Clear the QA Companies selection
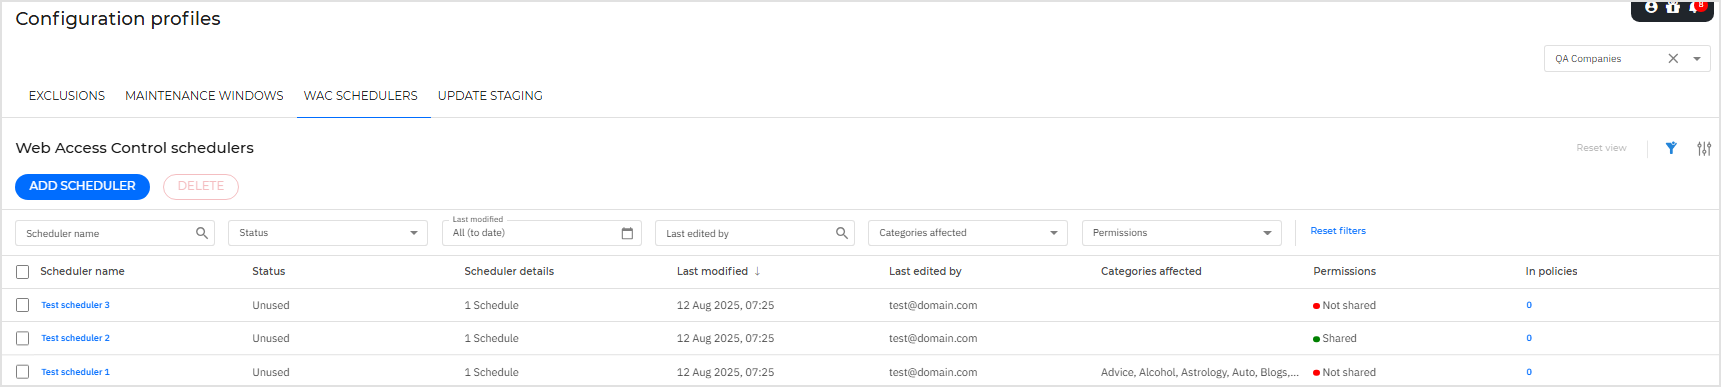This screenshot has height=387, width=1721. 1673,59
